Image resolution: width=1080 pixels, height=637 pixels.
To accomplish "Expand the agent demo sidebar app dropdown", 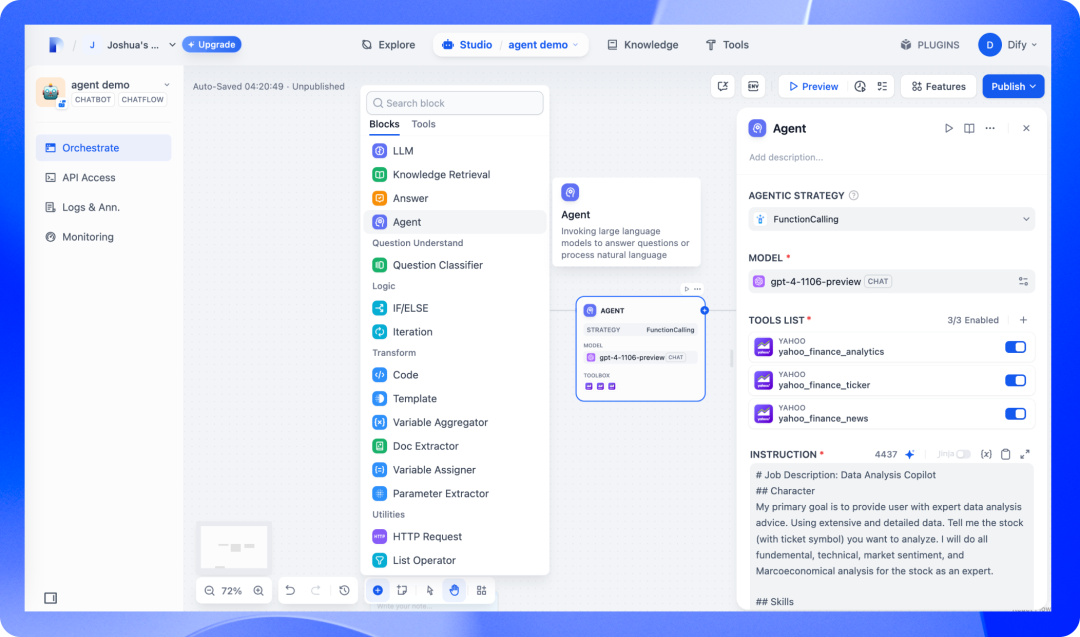I will pos(167,85).
